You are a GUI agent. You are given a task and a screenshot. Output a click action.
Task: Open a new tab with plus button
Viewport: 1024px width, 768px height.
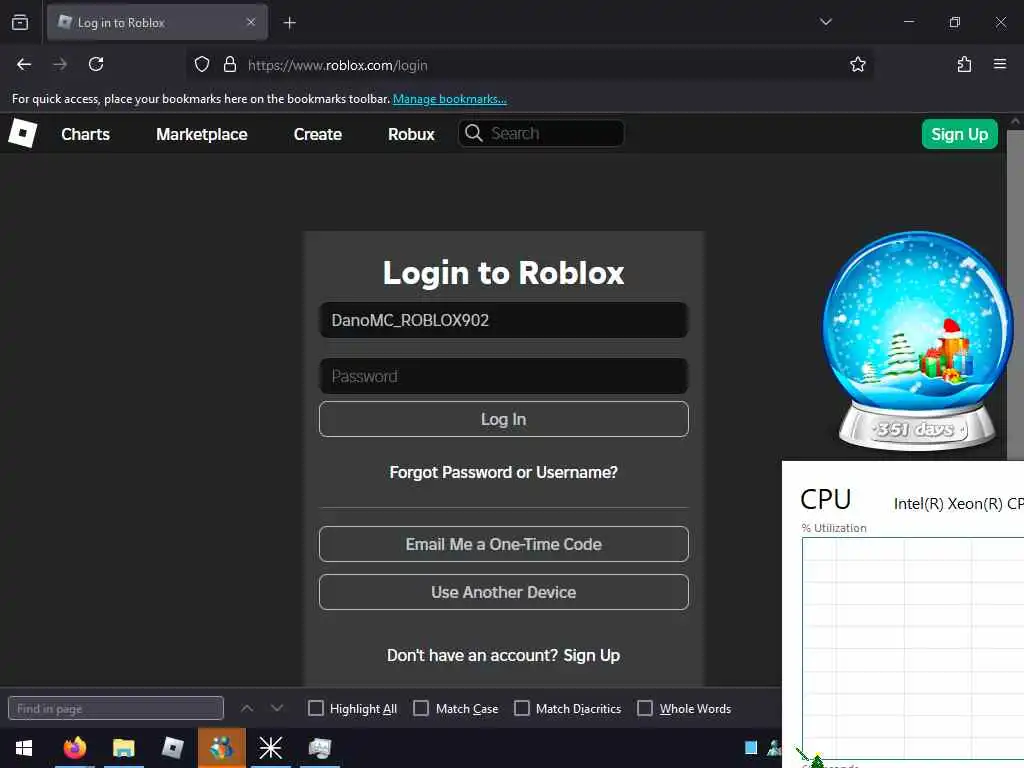[x=289, y=23]
